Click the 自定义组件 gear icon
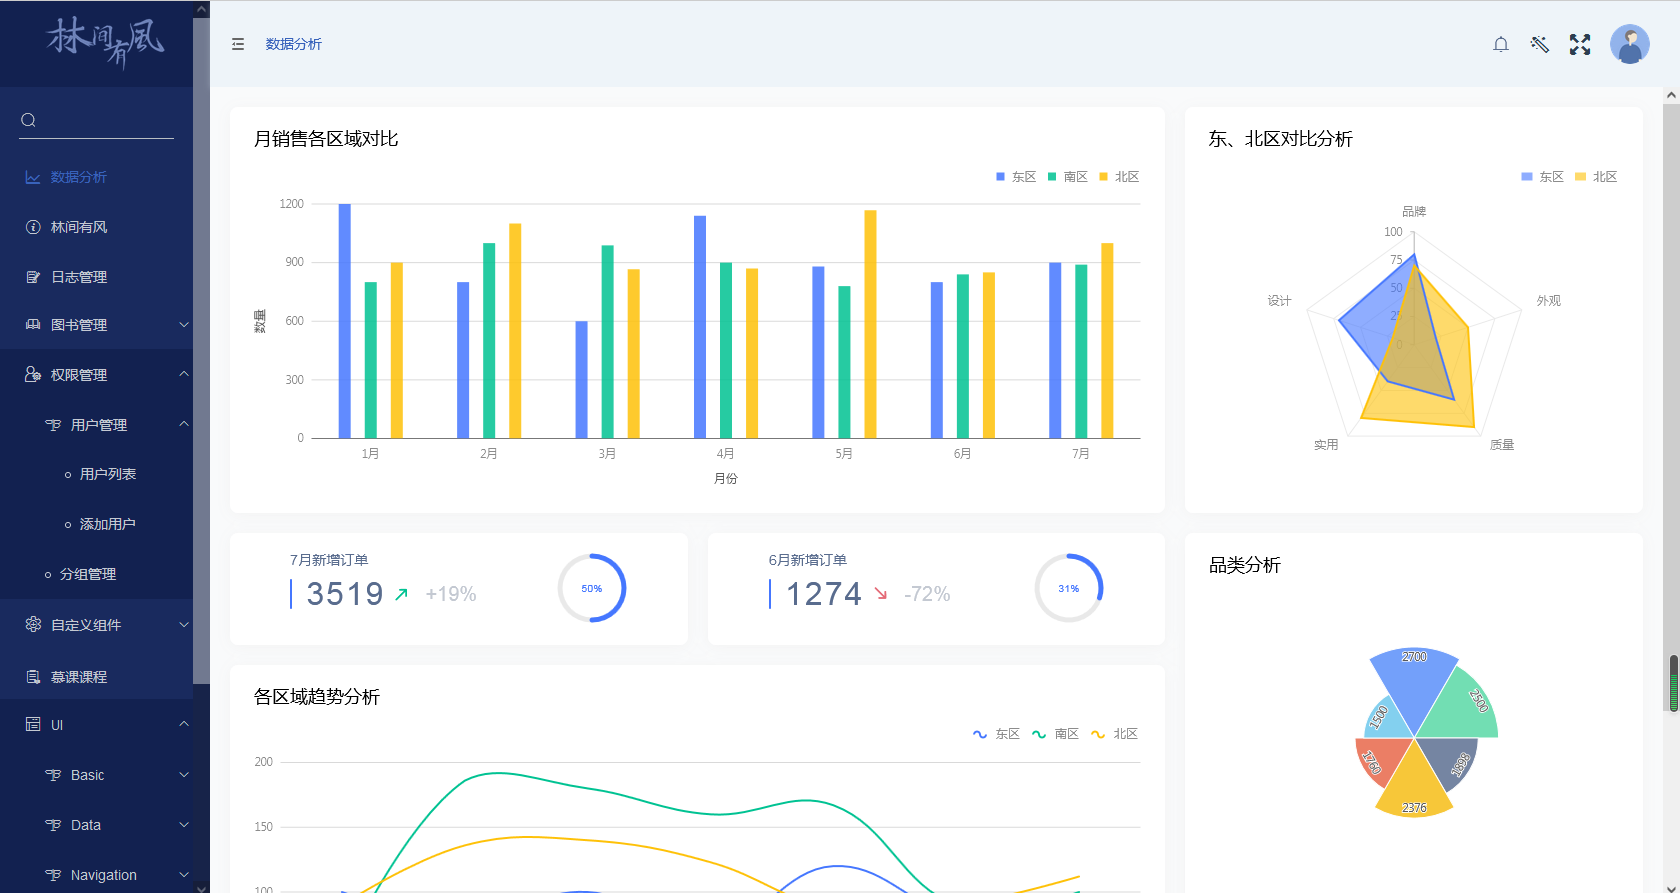Screen dimensions: 1680x895 pyautogui.click(x=33, y=625)
